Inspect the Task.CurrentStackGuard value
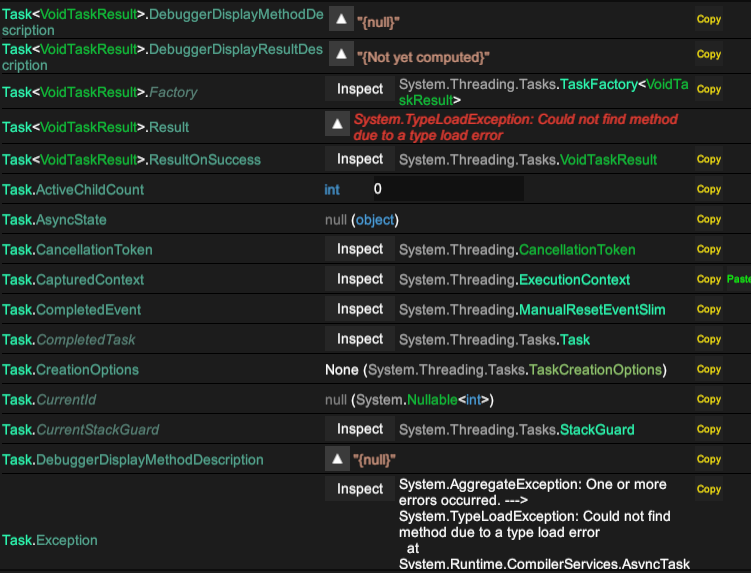751x573 pixels. [x=360, y=429]
